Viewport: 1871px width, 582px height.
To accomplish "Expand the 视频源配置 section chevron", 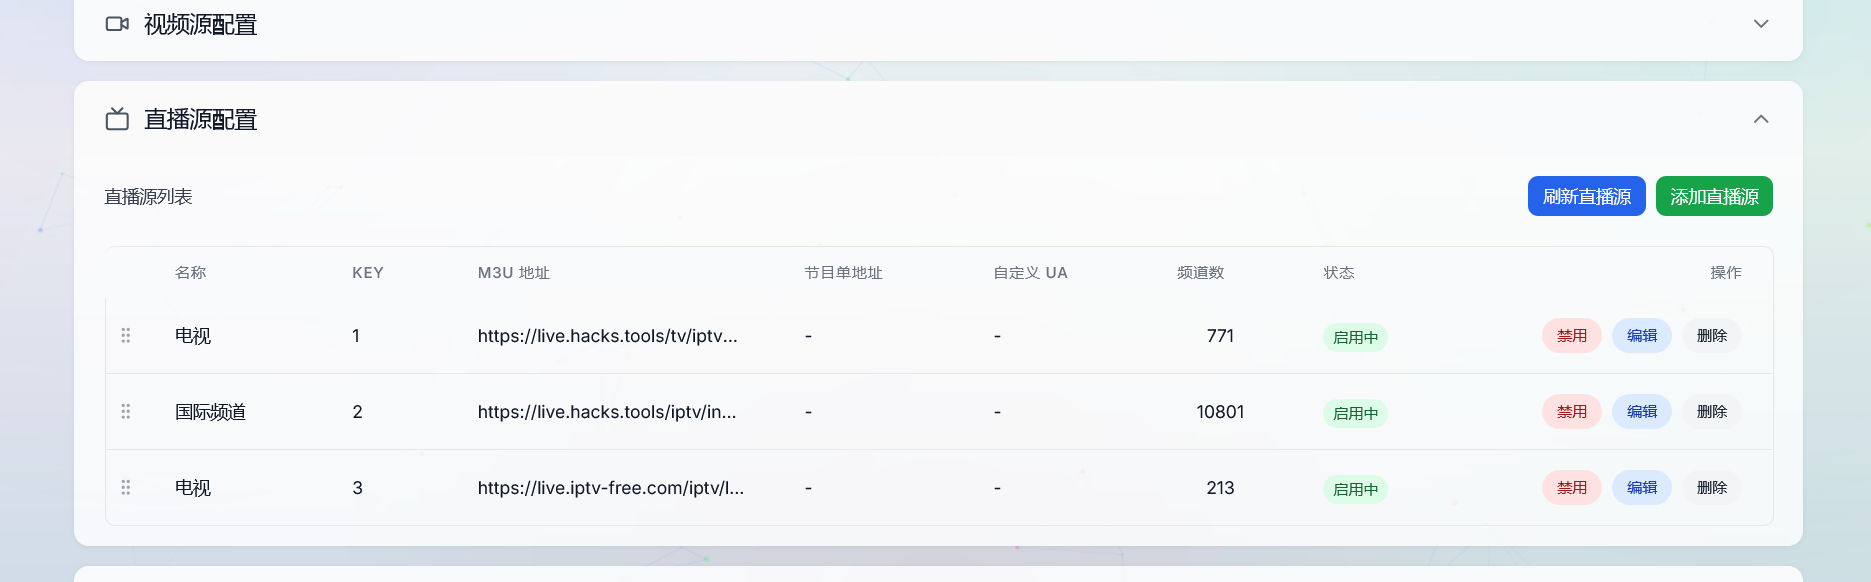I will (1761, 24).
